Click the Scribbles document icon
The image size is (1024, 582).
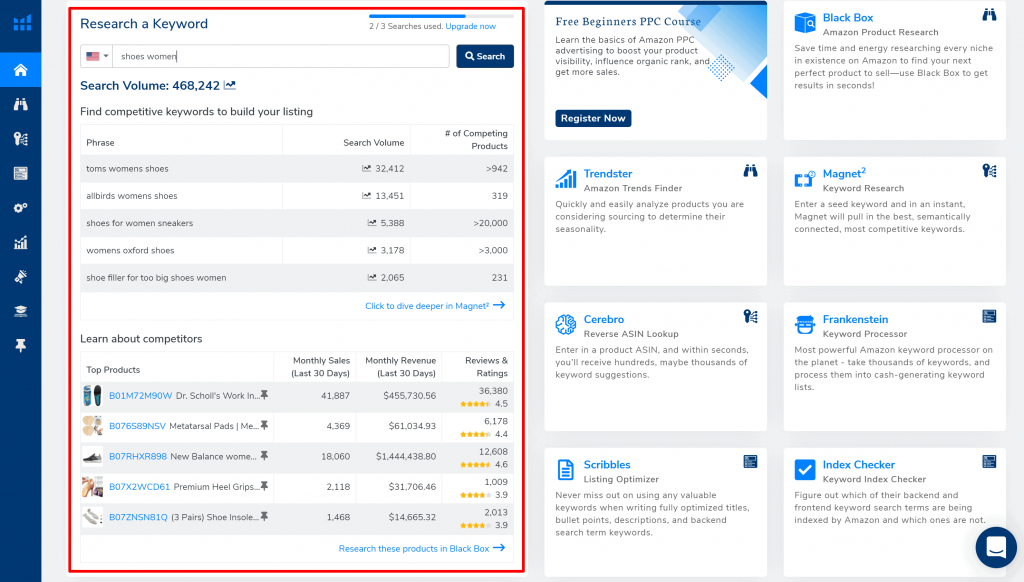tap(566, 470)
